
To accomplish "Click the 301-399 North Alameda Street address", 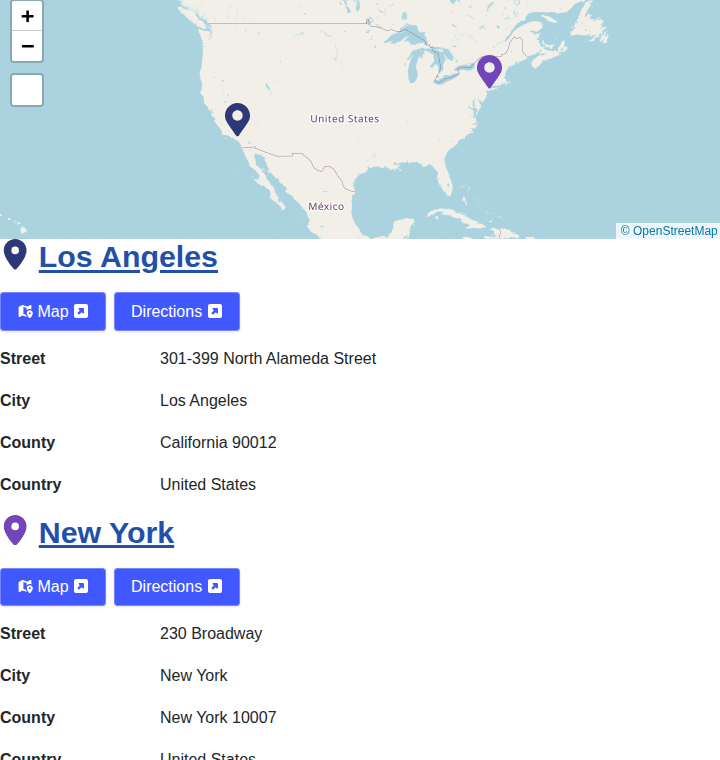I will click(x=268, y=358).
